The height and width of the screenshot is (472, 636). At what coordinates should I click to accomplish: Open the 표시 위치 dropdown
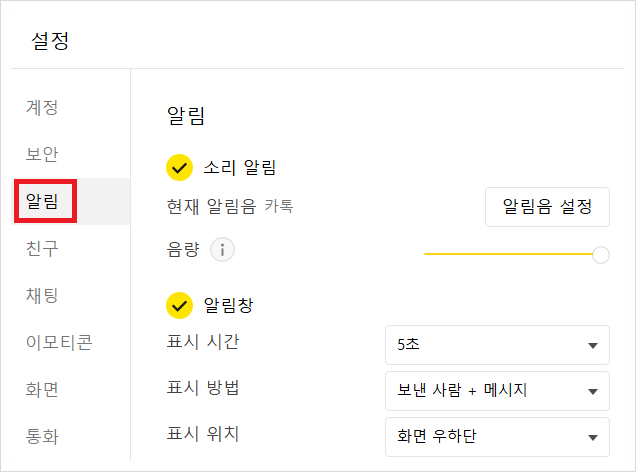497,437
